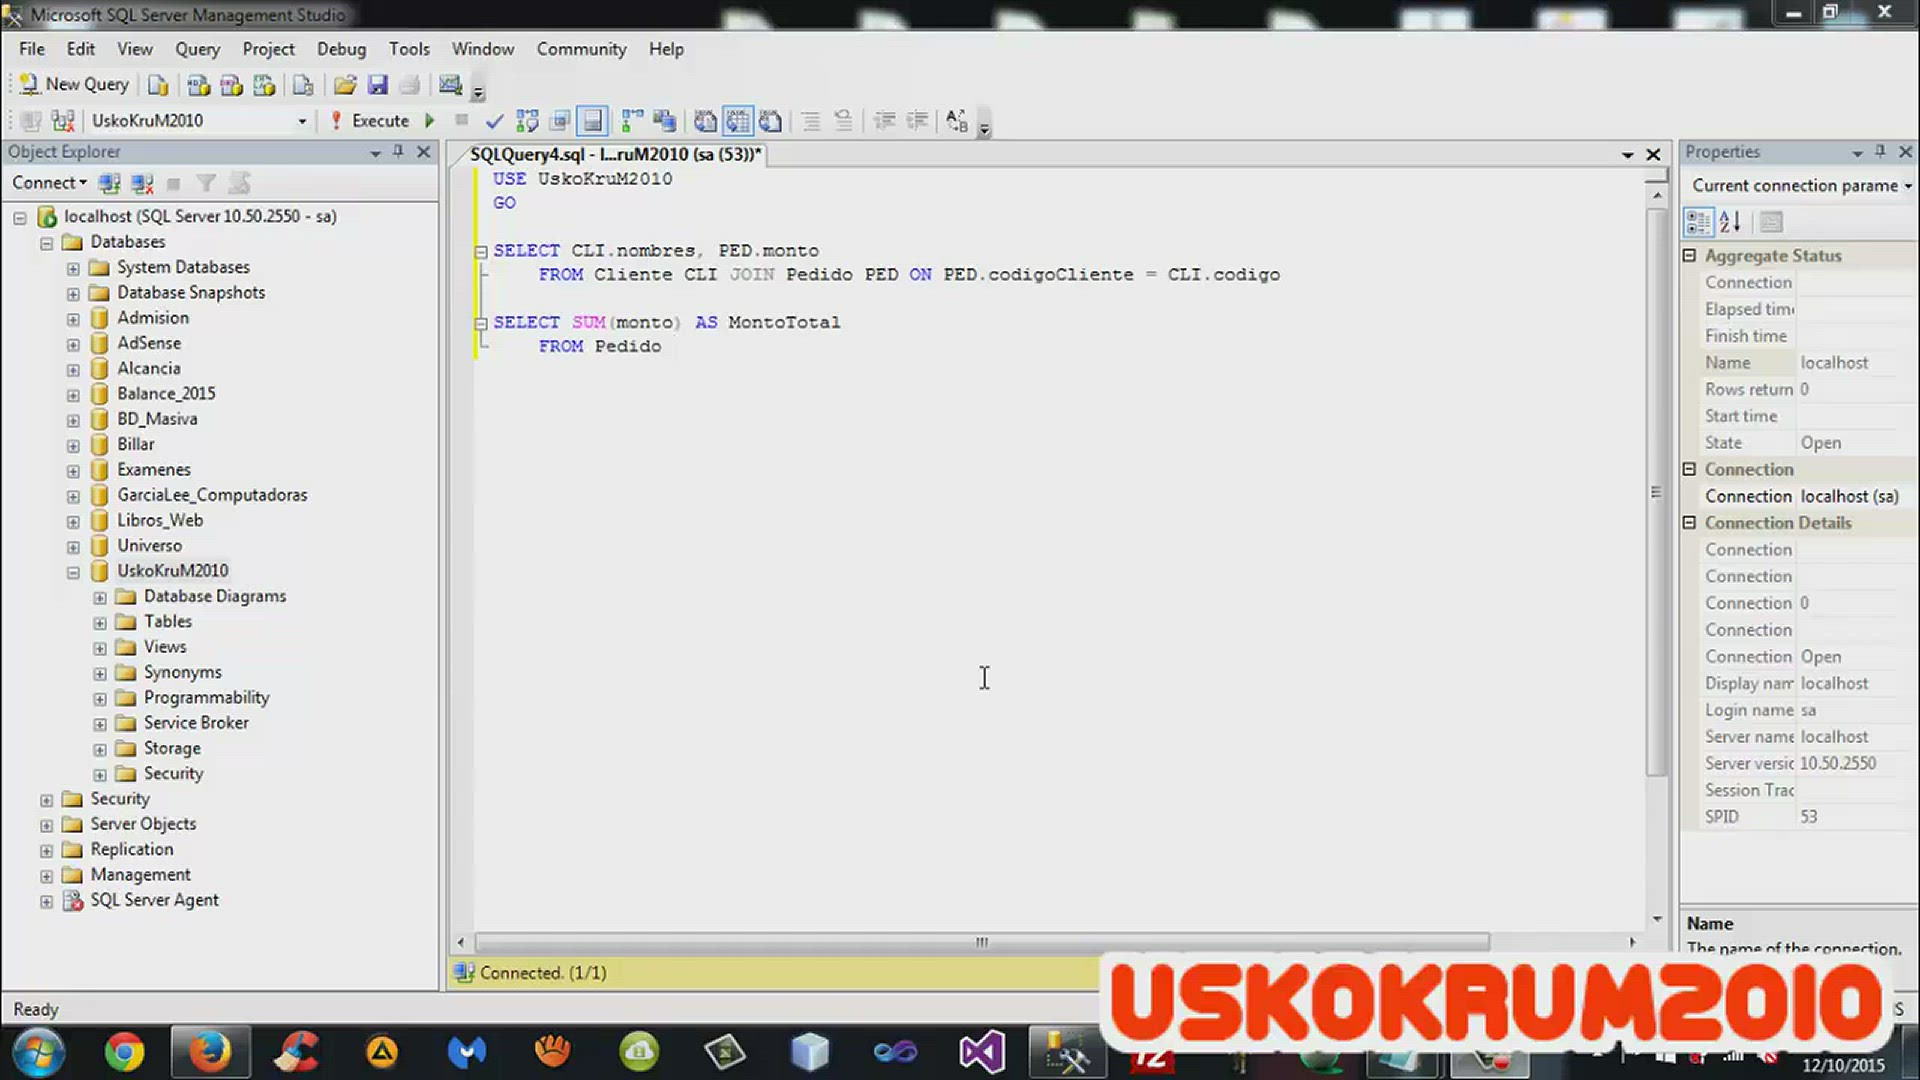Viewport: 1920px width, 1080px height.
Task: Specify values for template parameters icon
Action: click(957, 121)
